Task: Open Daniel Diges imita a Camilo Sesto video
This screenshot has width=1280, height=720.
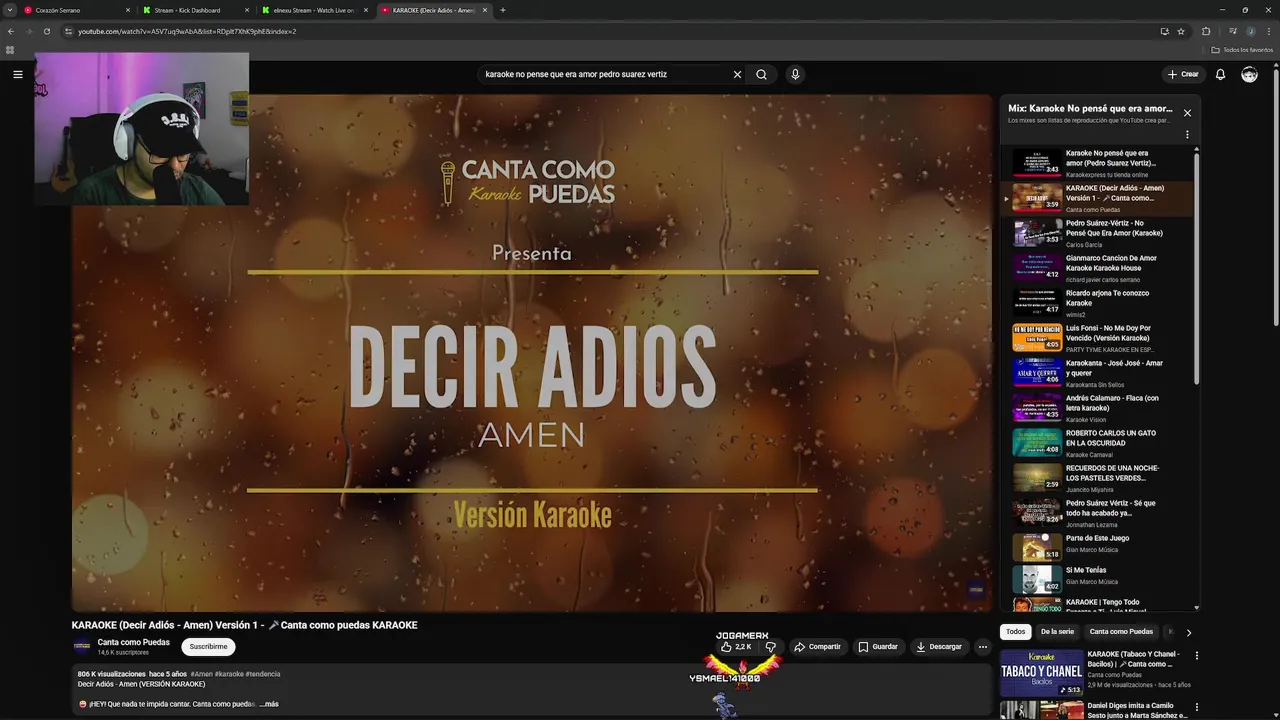Action: (1097, 710)
